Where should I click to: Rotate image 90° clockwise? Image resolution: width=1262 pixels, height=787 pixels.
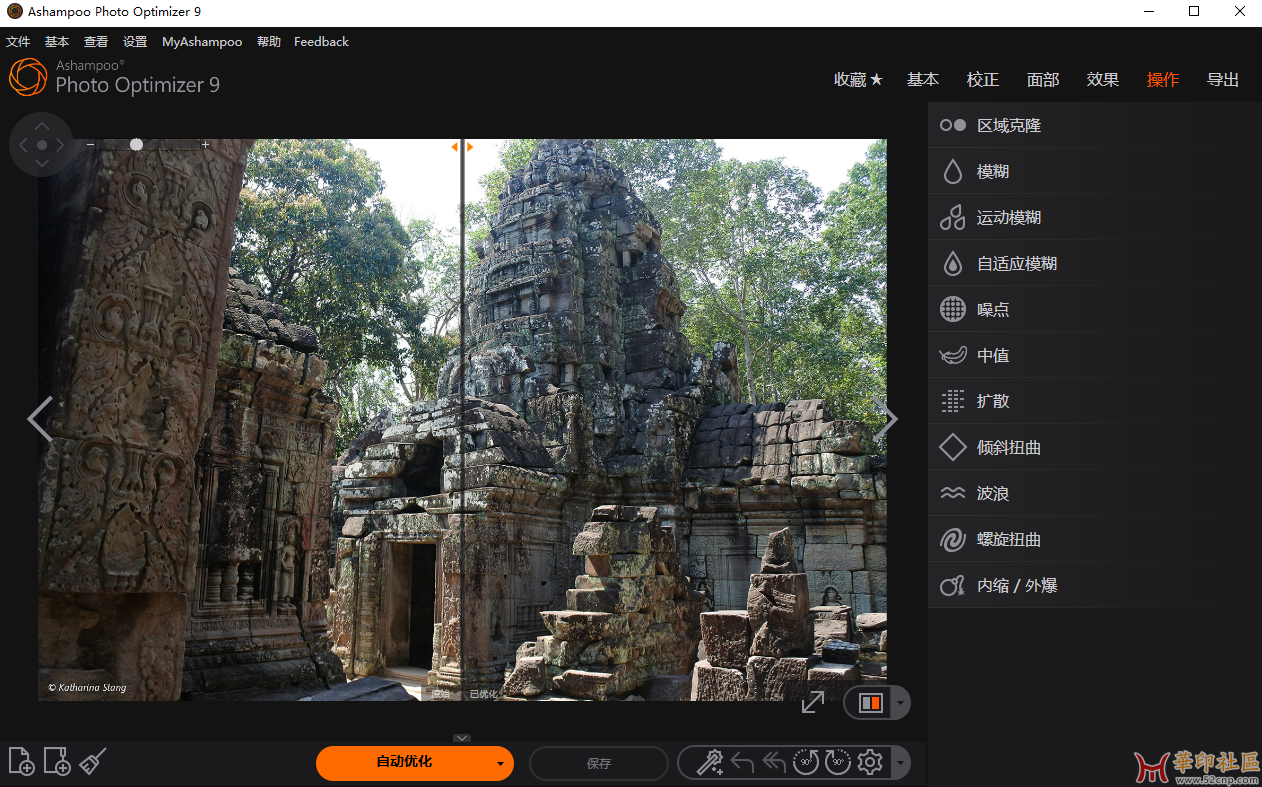(838, 763)
